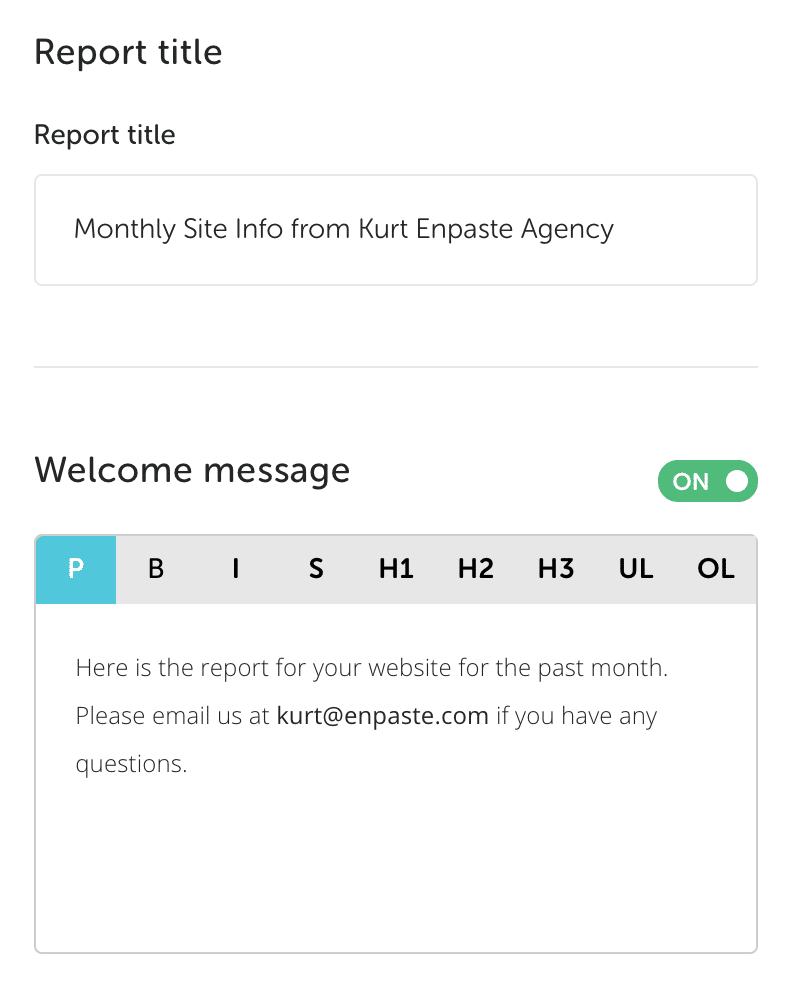The width and height of the screenshot is (798, 992).
Task: Click the "Welcome message" section heading
Action: point(192,469)
